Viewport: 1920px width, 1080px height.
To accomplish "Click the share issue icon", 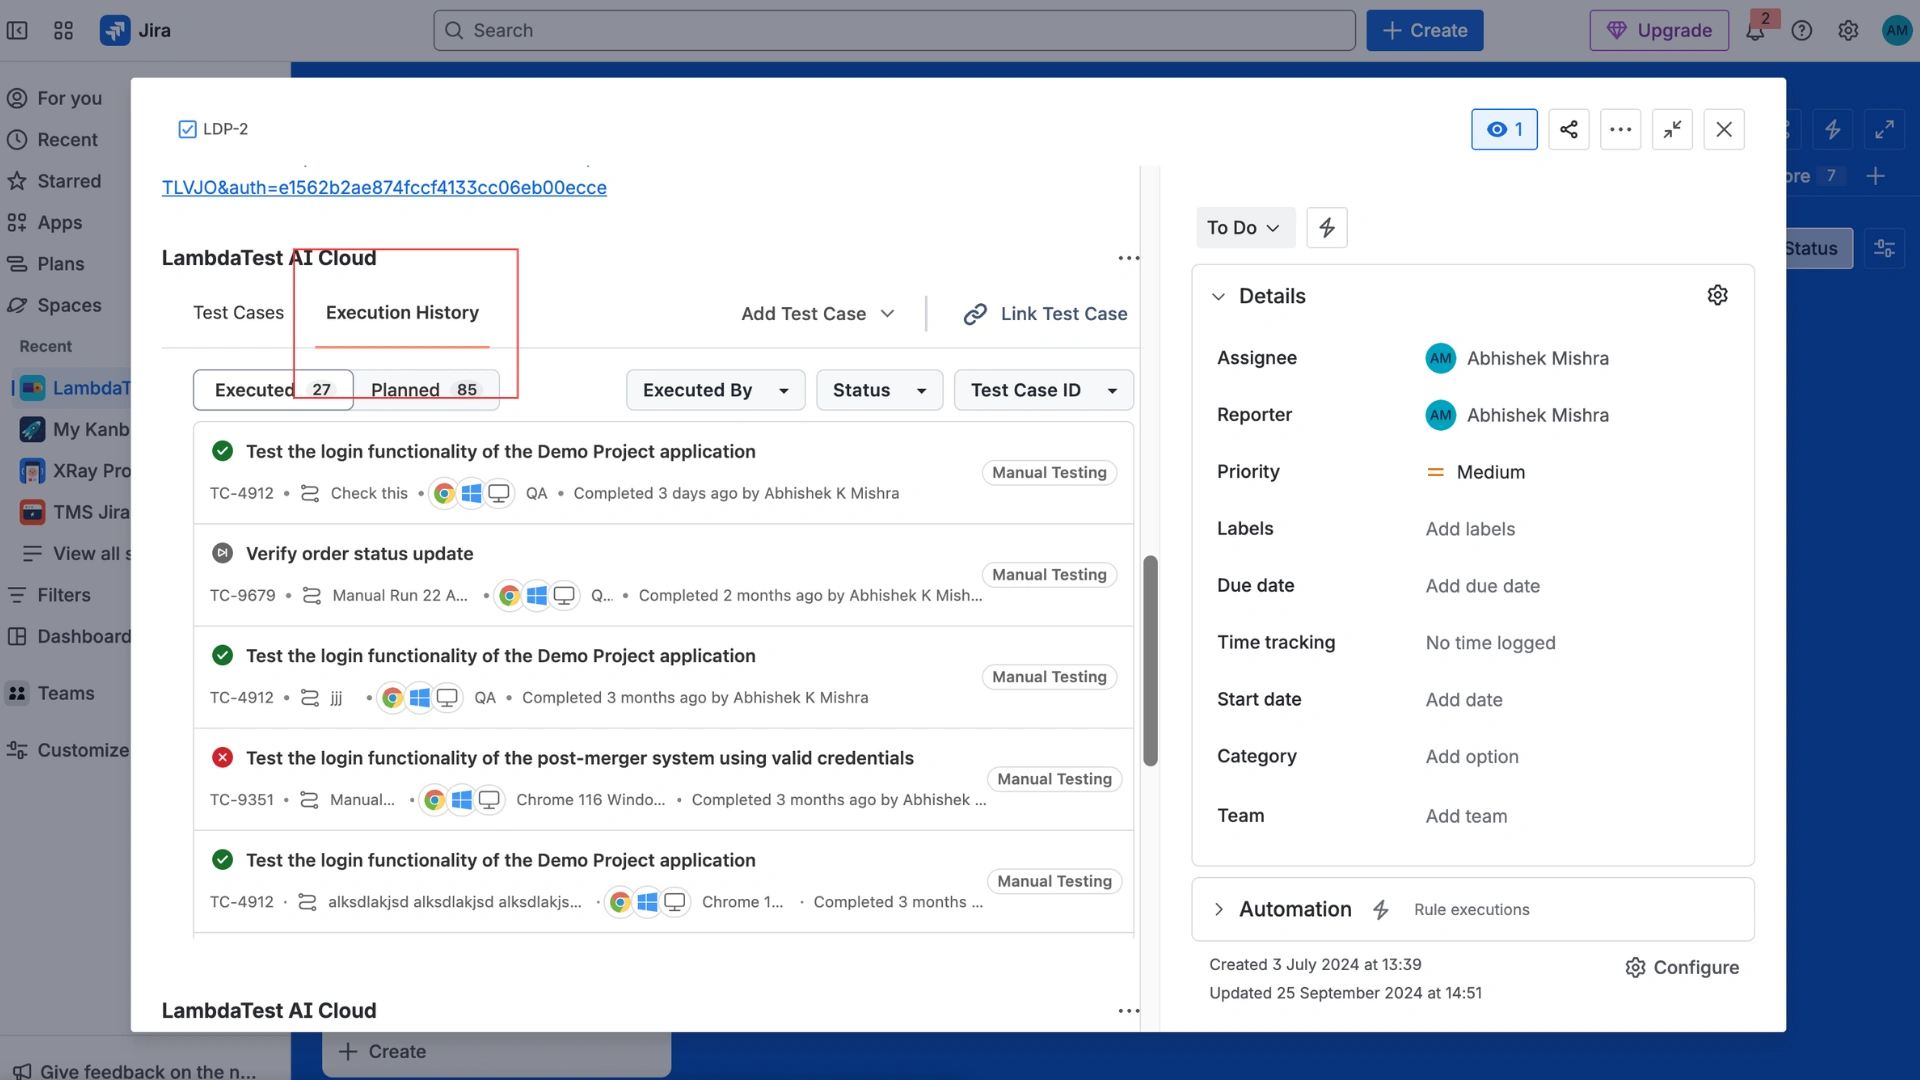I will pos(1568,129).
